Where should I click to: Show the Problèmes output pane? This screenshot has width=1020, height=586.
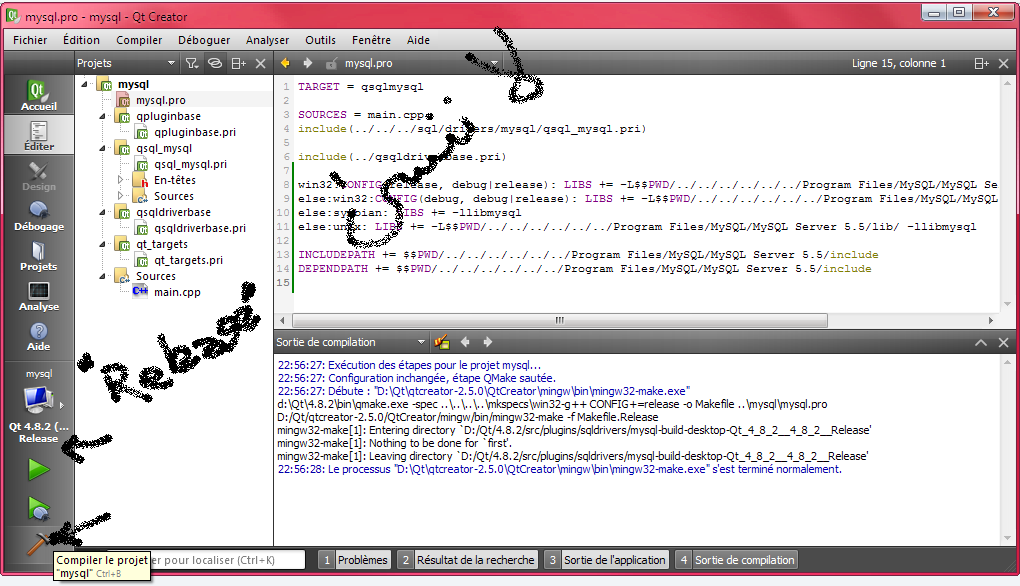355,560
